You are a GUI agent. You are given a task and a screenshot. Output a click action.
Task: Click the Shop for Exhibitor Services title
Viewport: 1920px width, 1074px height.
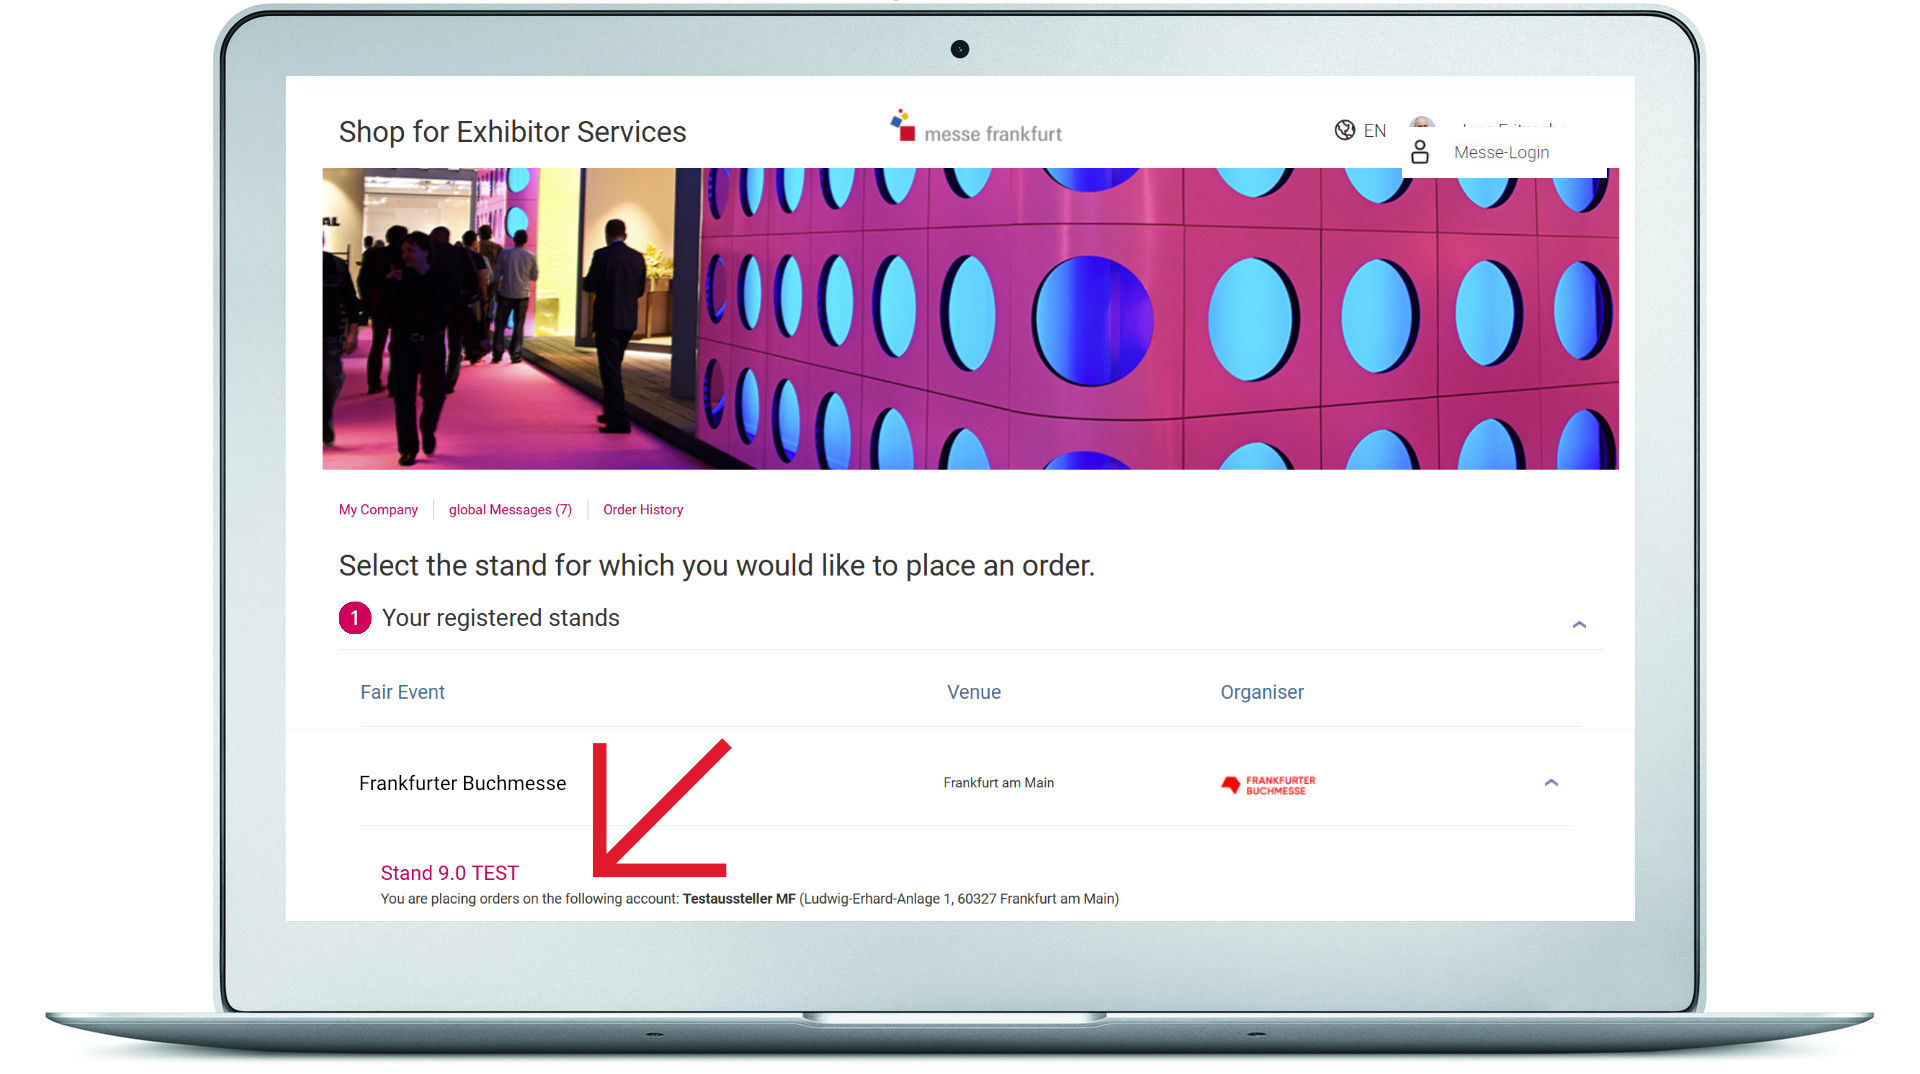(512, 132)
